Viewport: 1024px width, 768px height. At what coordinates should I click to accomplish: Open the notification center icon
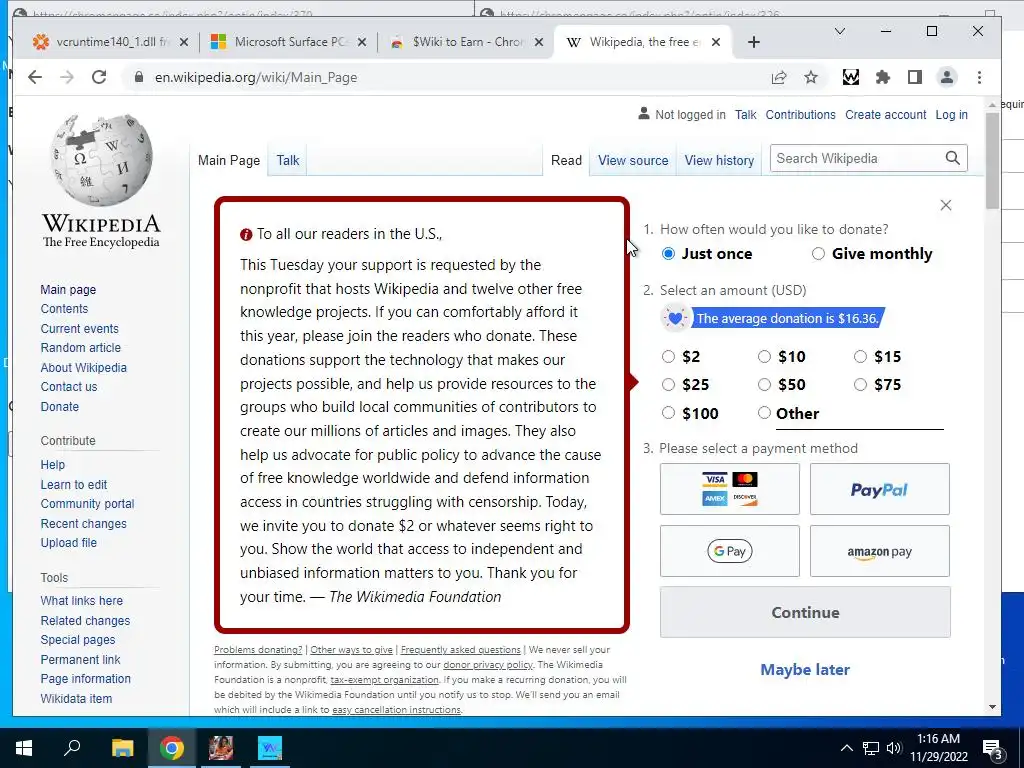coord(992,748)
